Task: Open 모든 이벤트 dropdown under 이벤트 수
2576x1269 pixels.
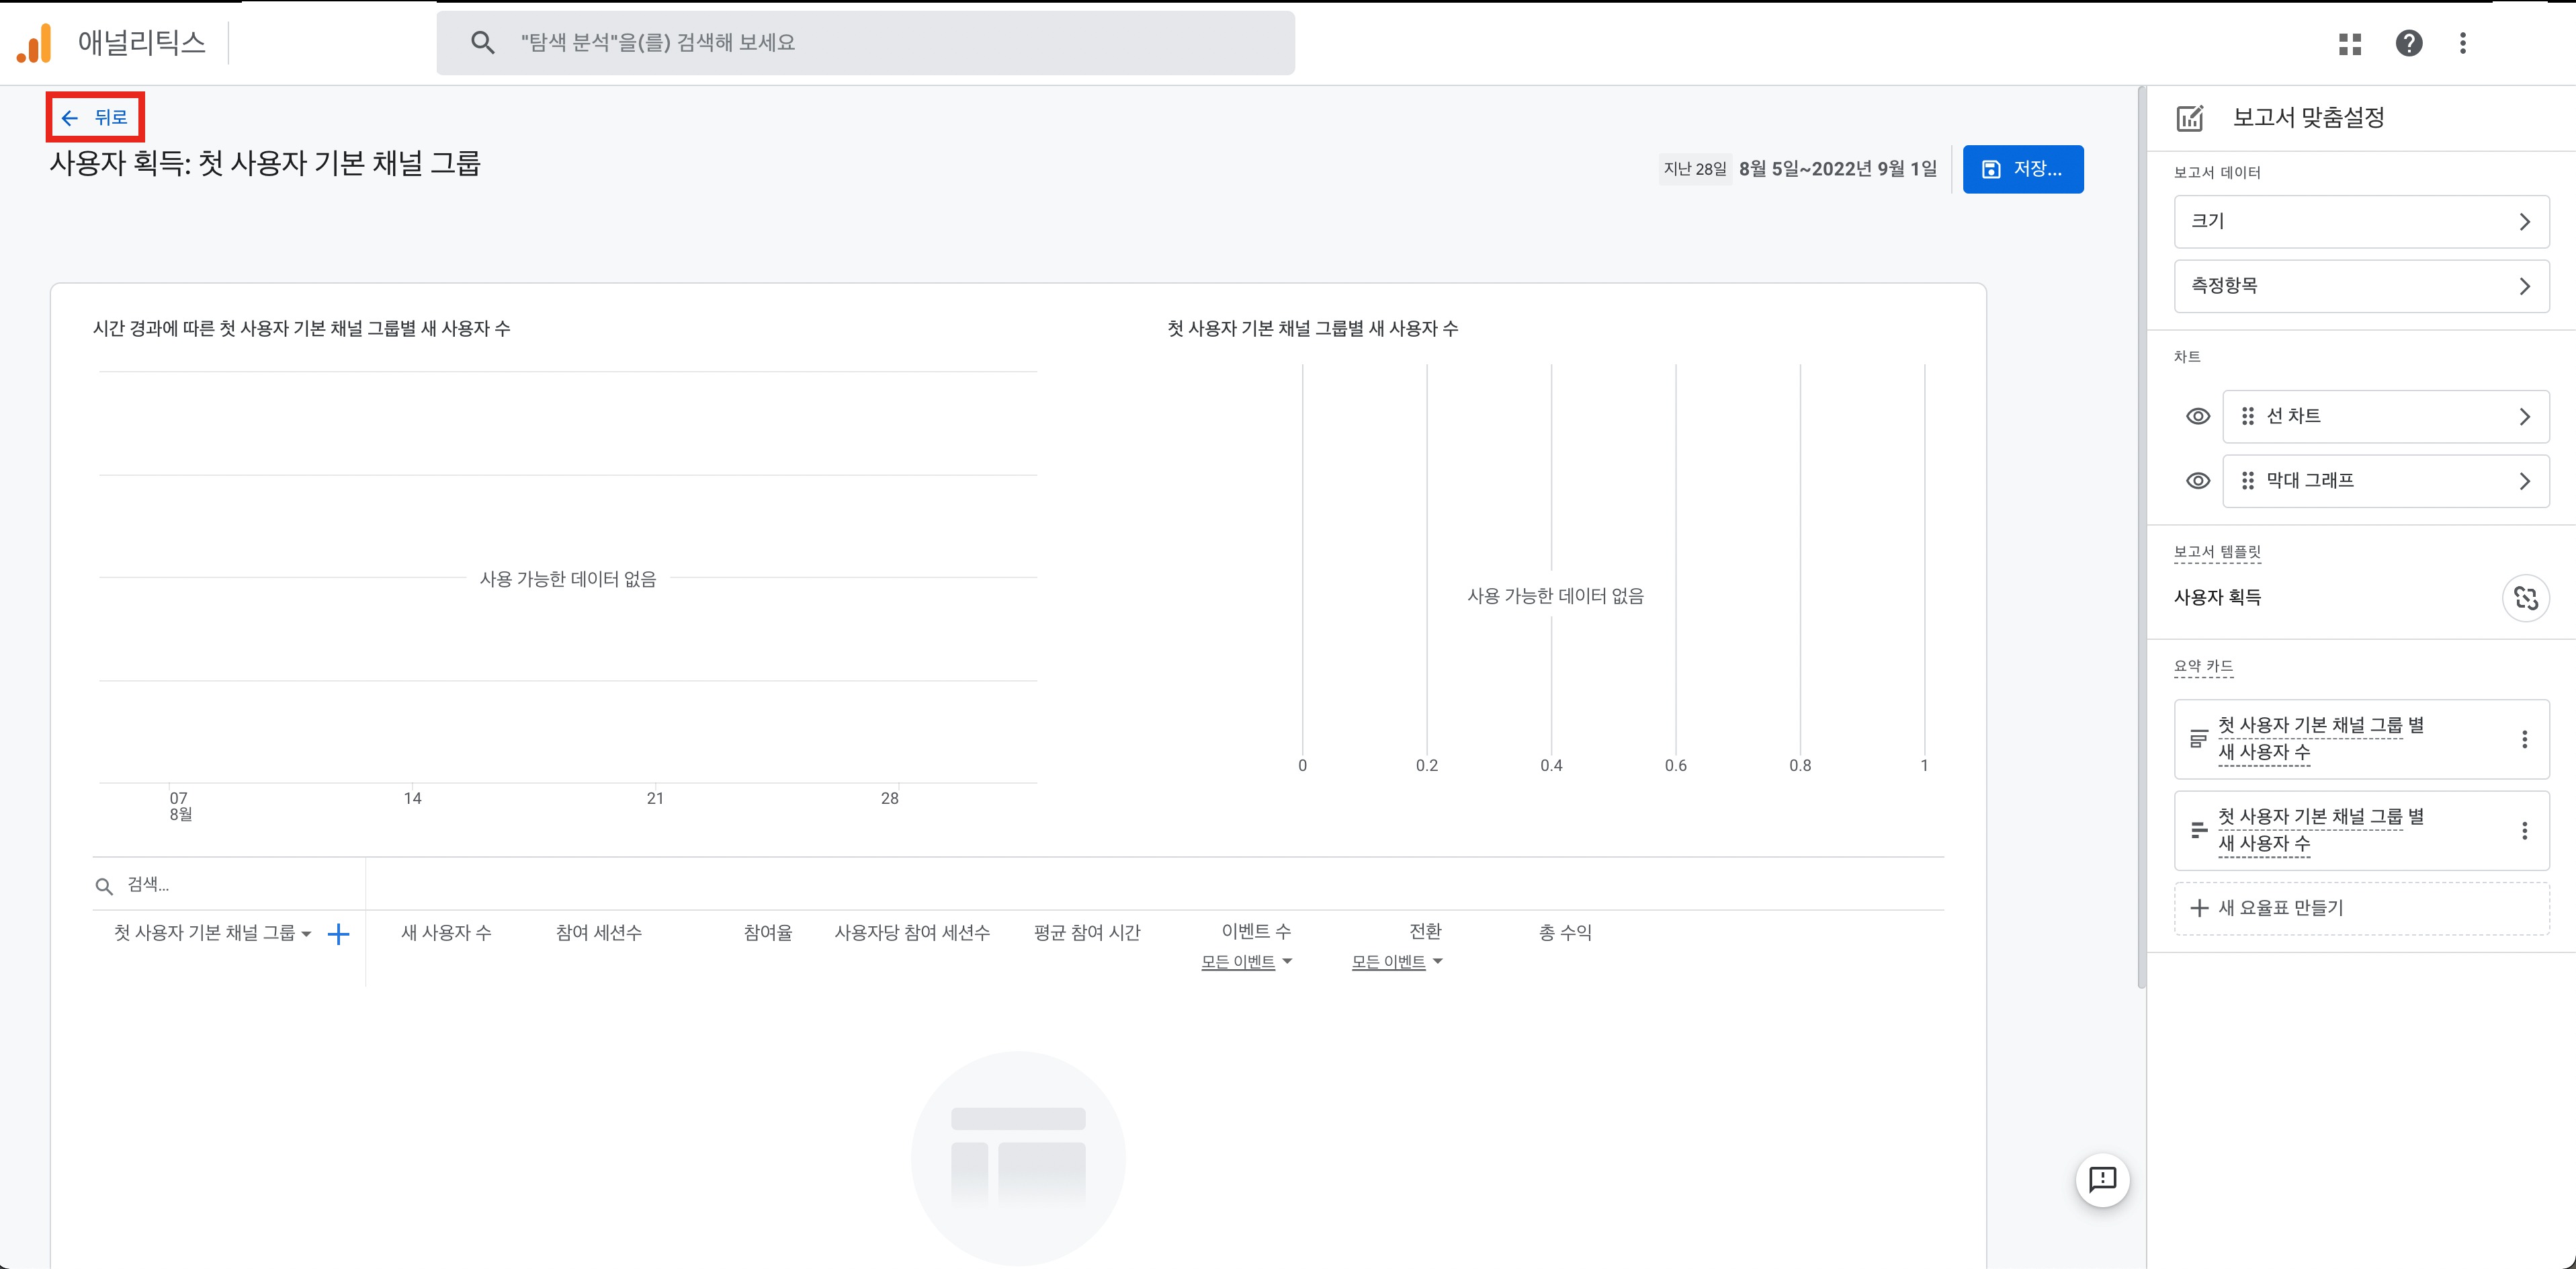Action: click(1246, 962)
